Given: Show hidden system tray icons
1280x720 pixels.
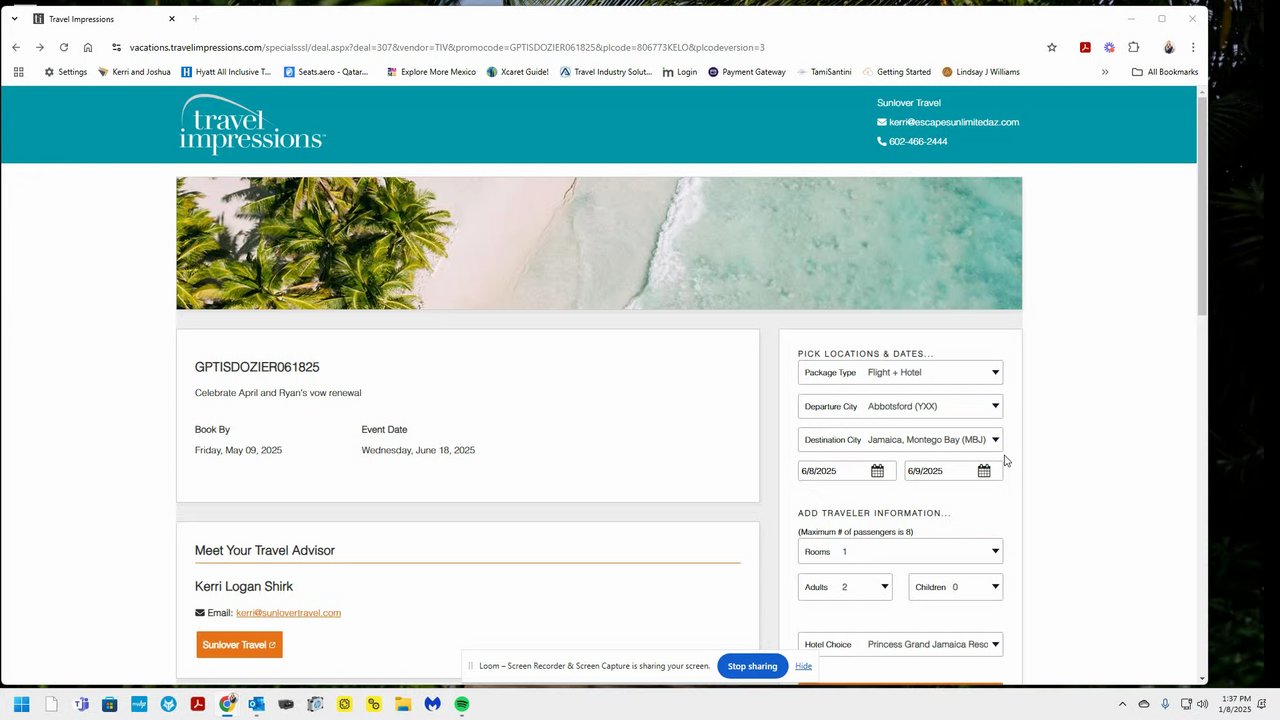Looking at the screenshot, I should (x=1122, y=704).
